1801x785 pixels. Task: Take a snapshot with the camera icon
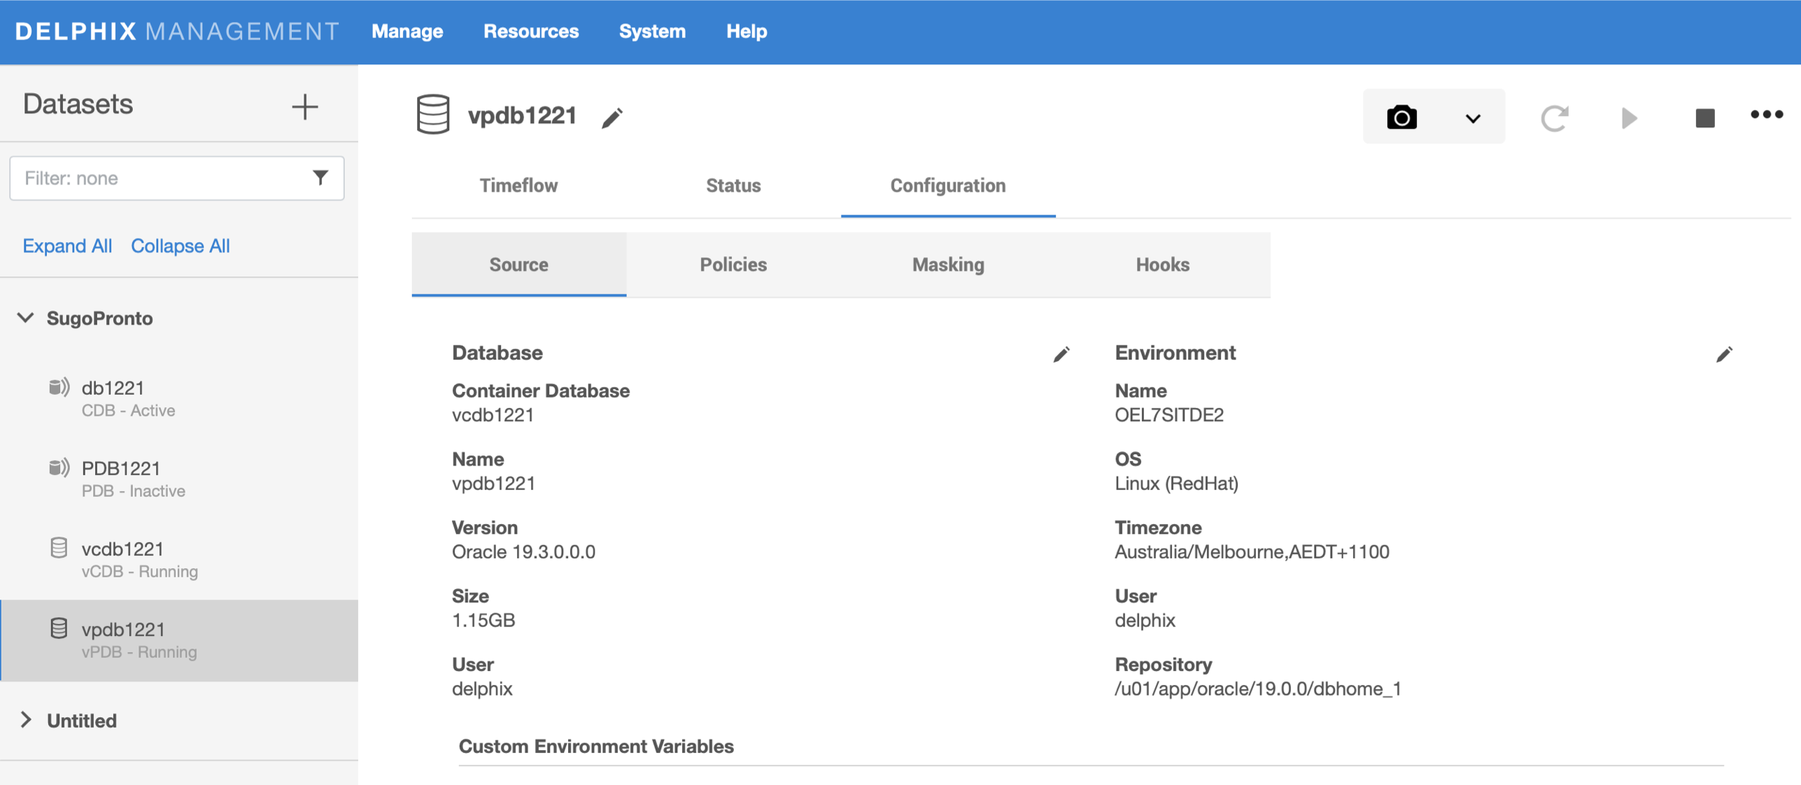click(x=1401, y=117)
